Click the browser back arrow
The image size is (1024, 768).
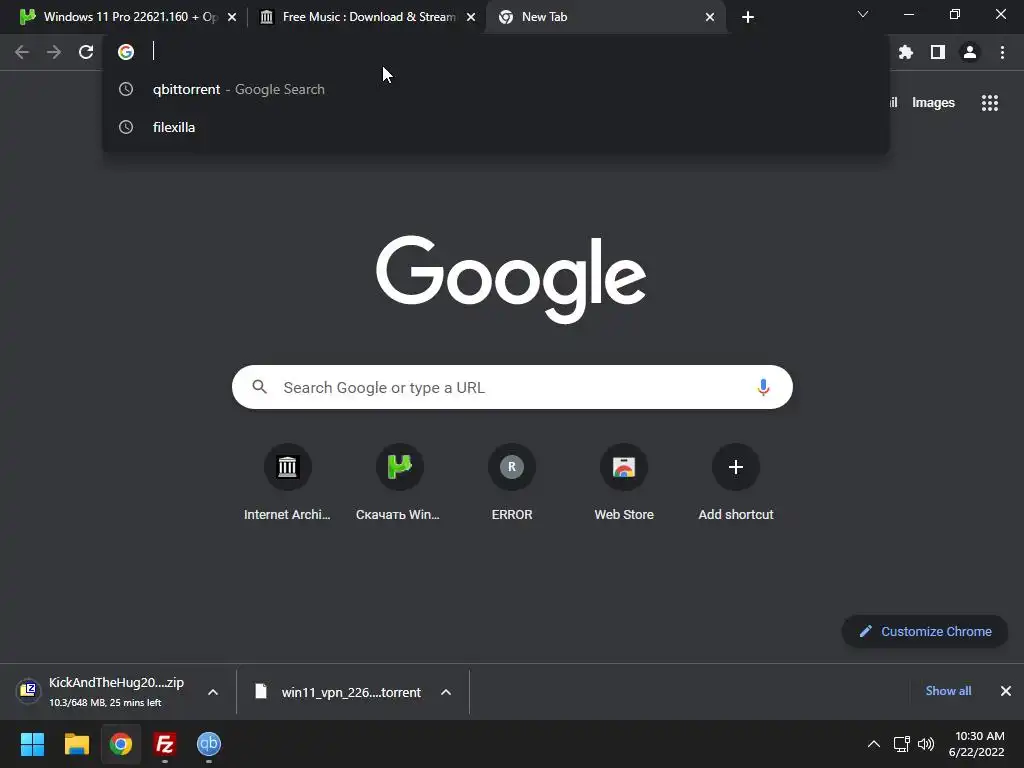pyautogui.click(x=22, y=52)
